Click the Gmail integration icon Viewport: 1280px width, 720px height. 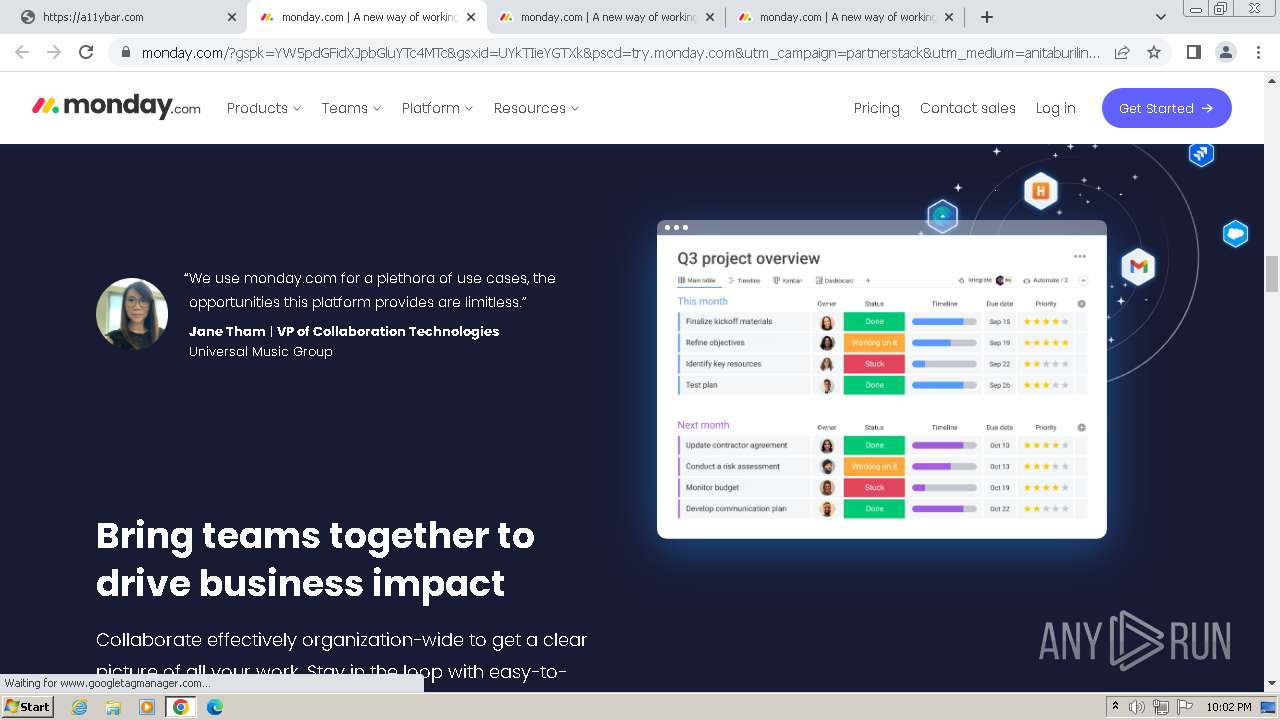(x=1138, y=266)
